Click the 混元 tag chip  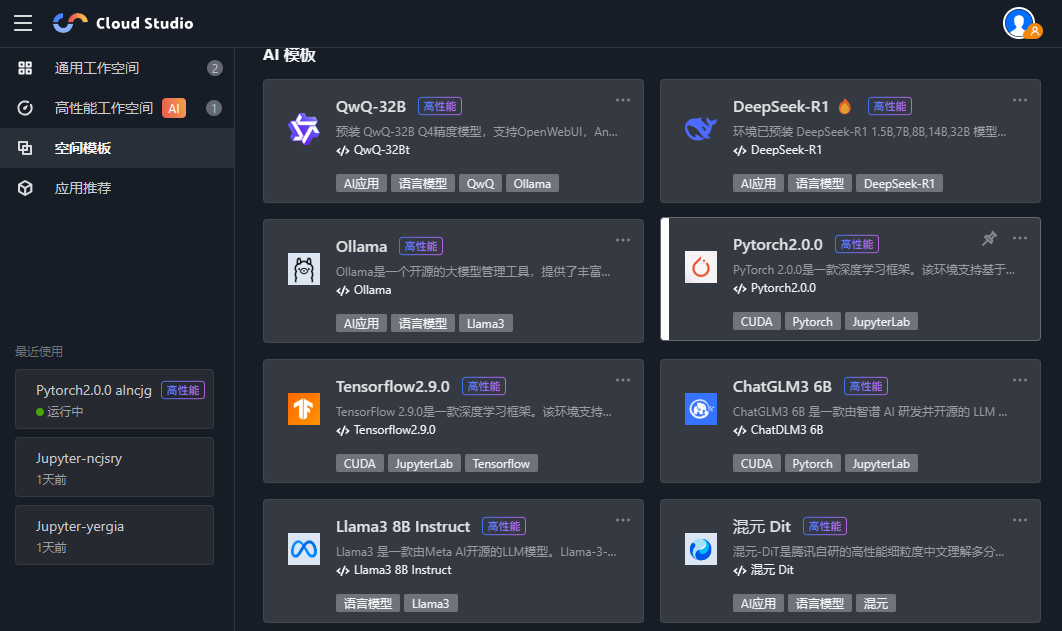click(x=875, y=603)
